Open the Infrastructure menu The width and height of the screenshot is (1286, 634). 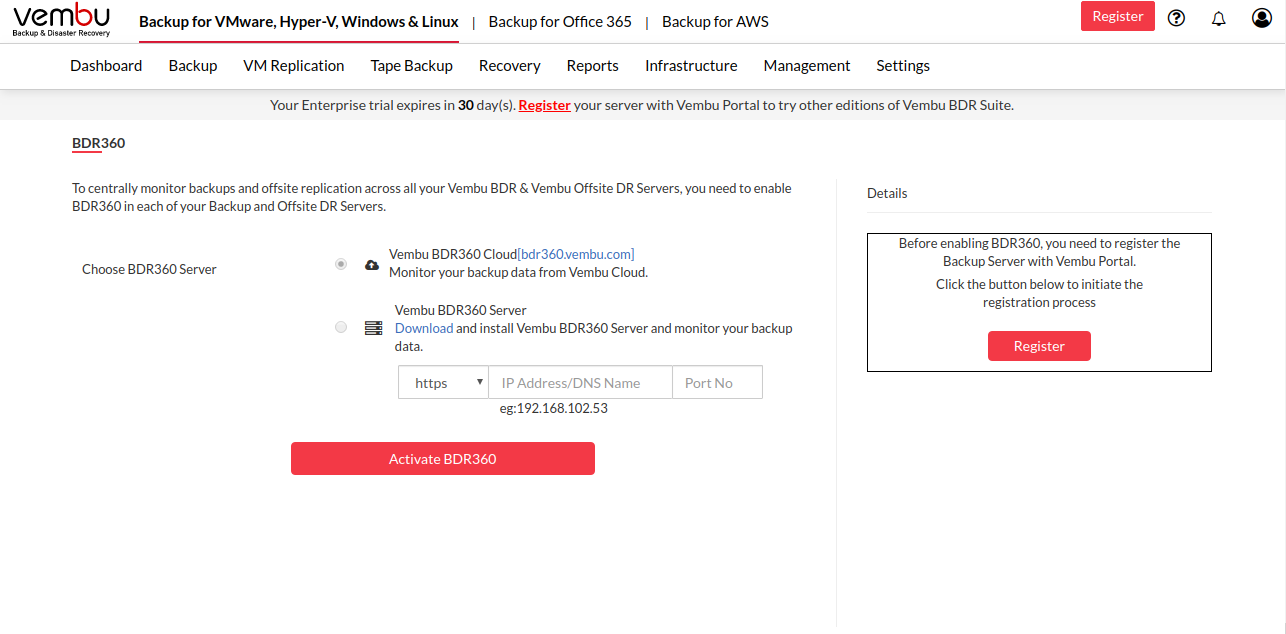pyautogui.click(x=691, y=65)
